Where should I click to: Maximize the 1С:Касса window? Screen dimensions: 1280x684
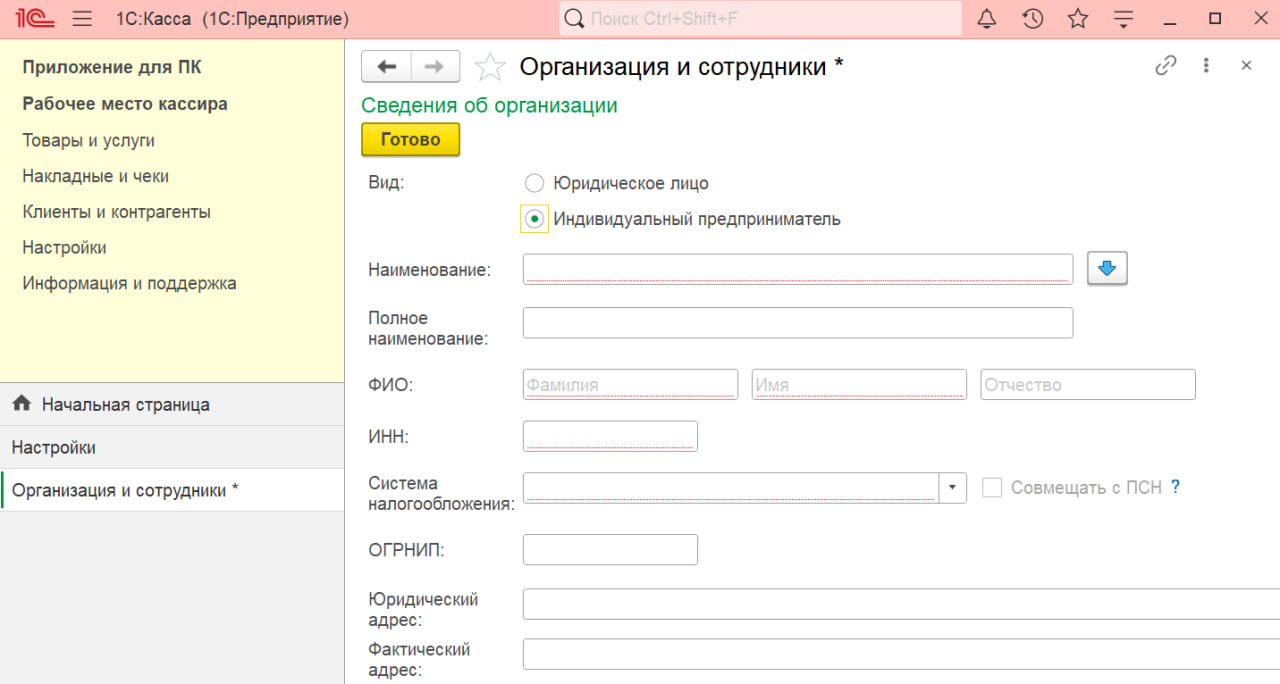click(x=1215, y=19)
